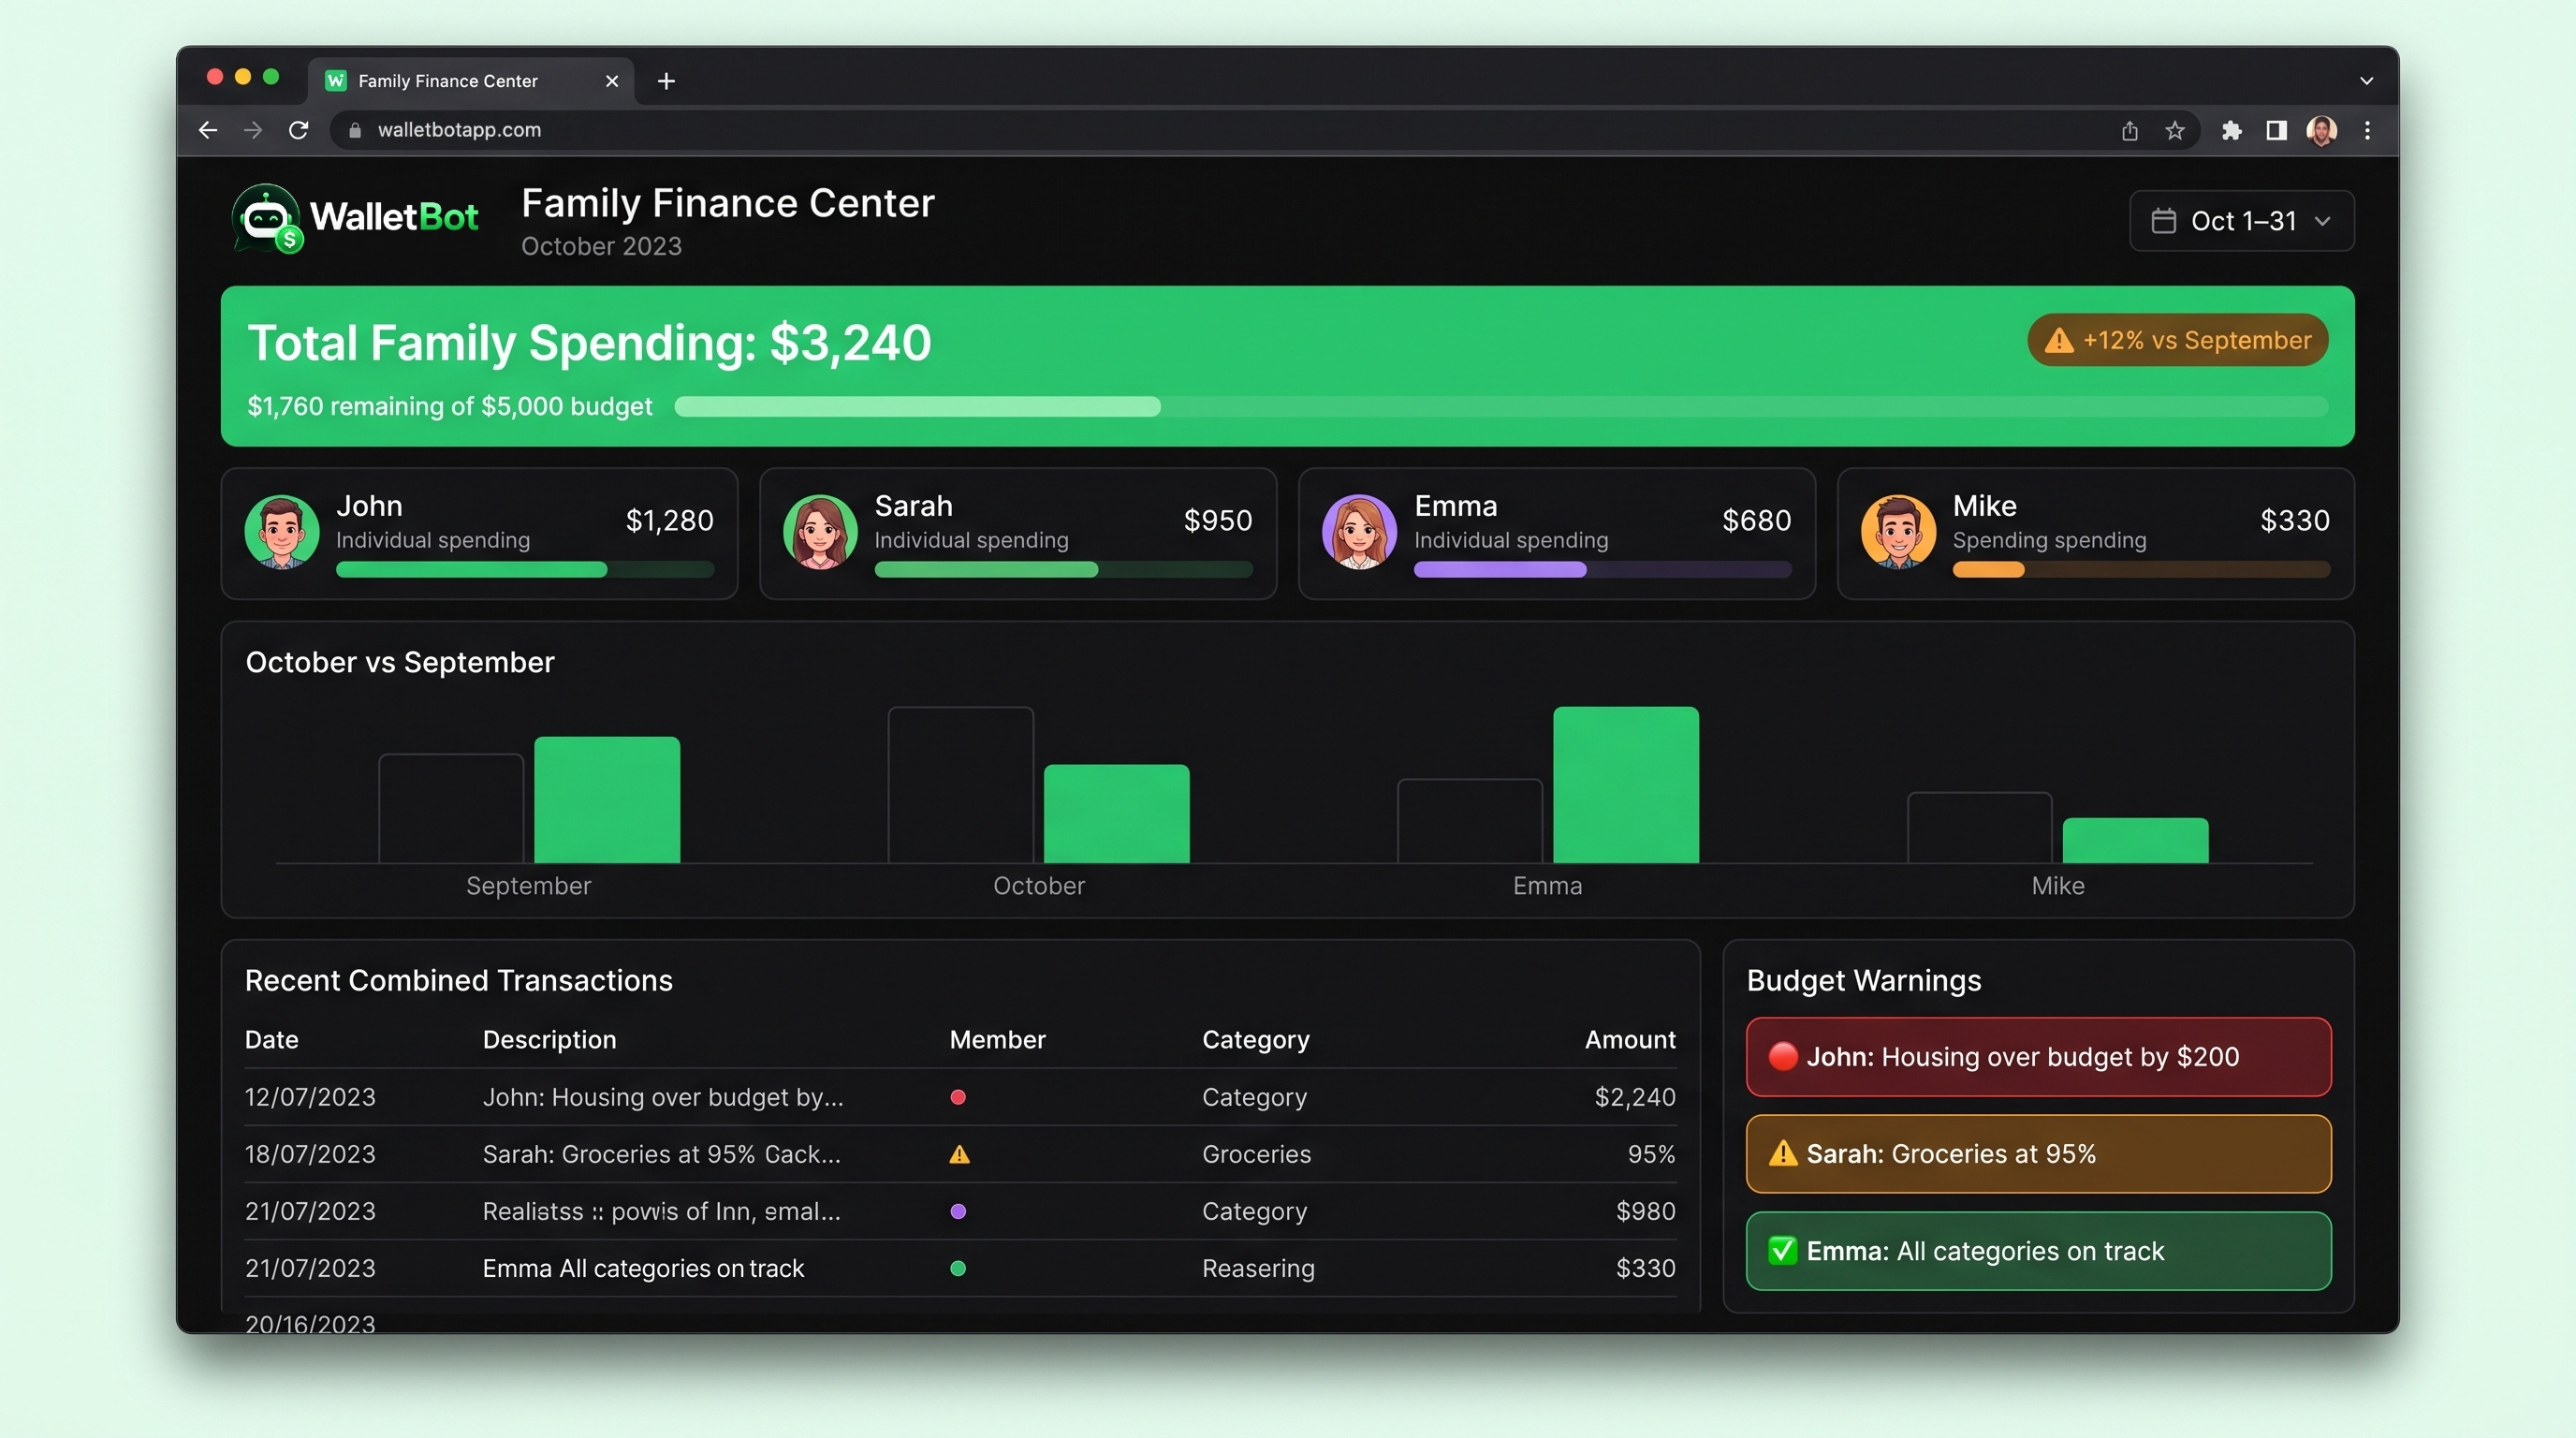2576x1438 pixels.
Task: Click the WalletBot robot logo
Action: (x=266, y=218)
